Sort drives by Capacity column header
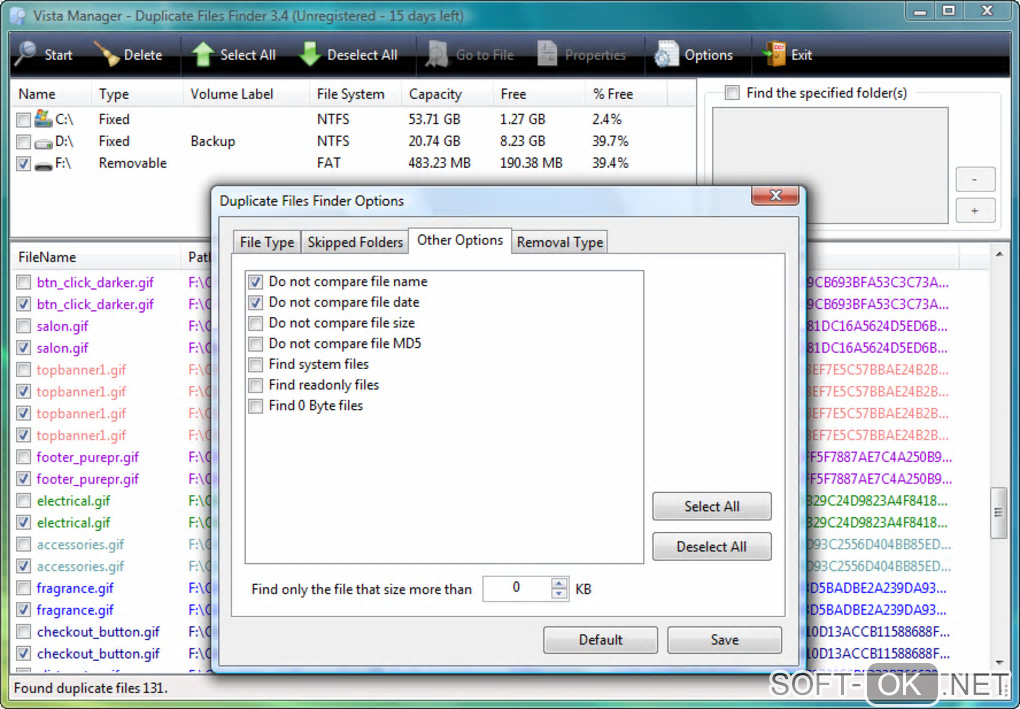Viewport: 1020px width, 709px height. point(448,94)
